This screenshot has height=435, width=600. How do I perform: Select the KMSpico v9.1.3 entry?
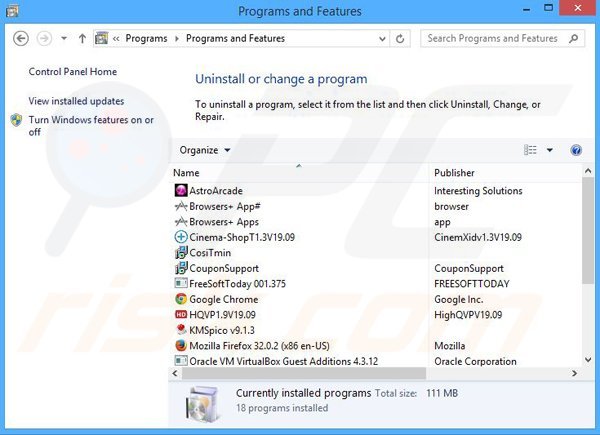[x=222, y=330]
